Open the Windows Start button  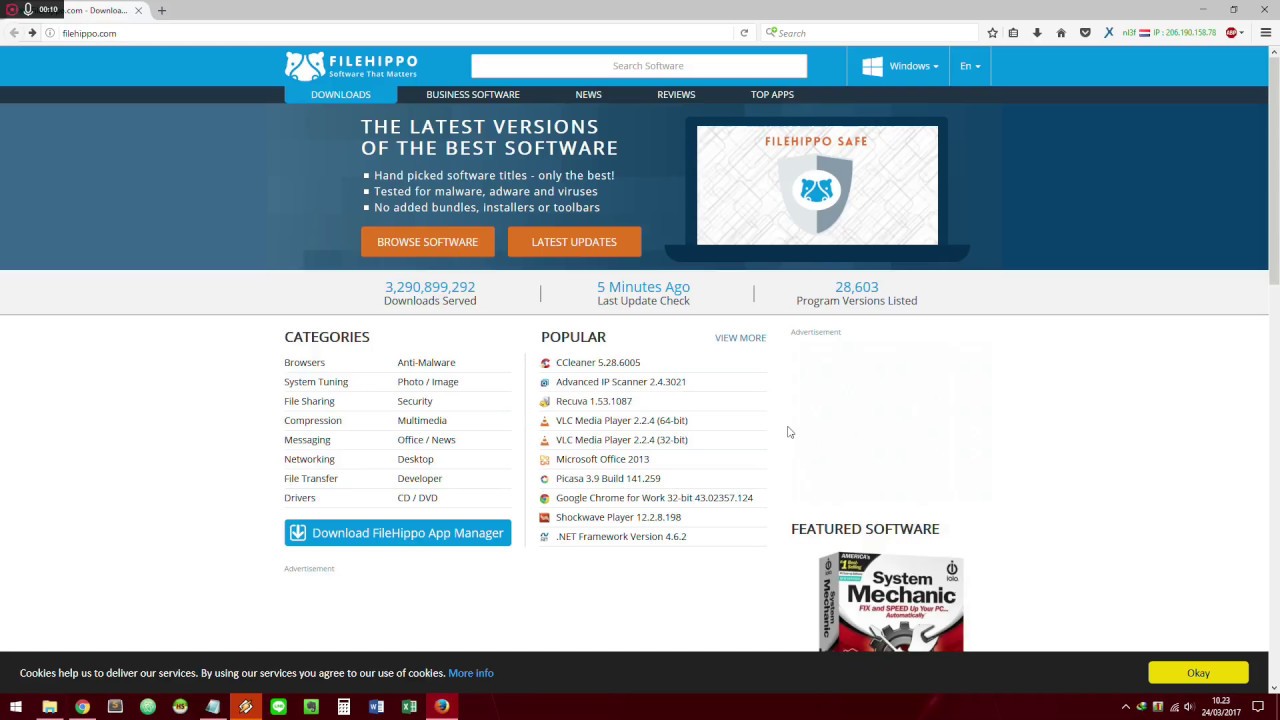pyautogui.click(x=16, y=707)
